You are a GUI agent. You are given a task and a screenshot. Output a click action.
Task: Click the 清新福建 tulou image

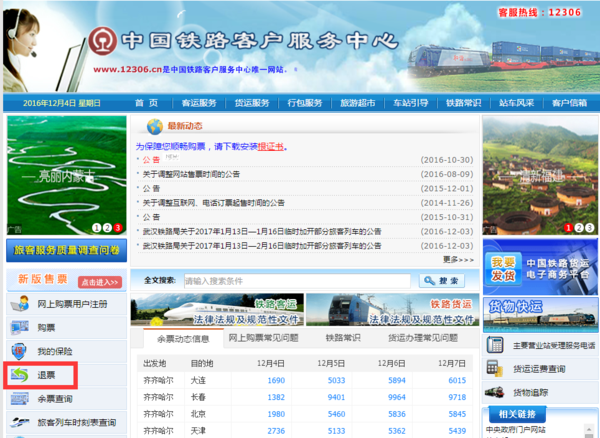pos(540,175)
